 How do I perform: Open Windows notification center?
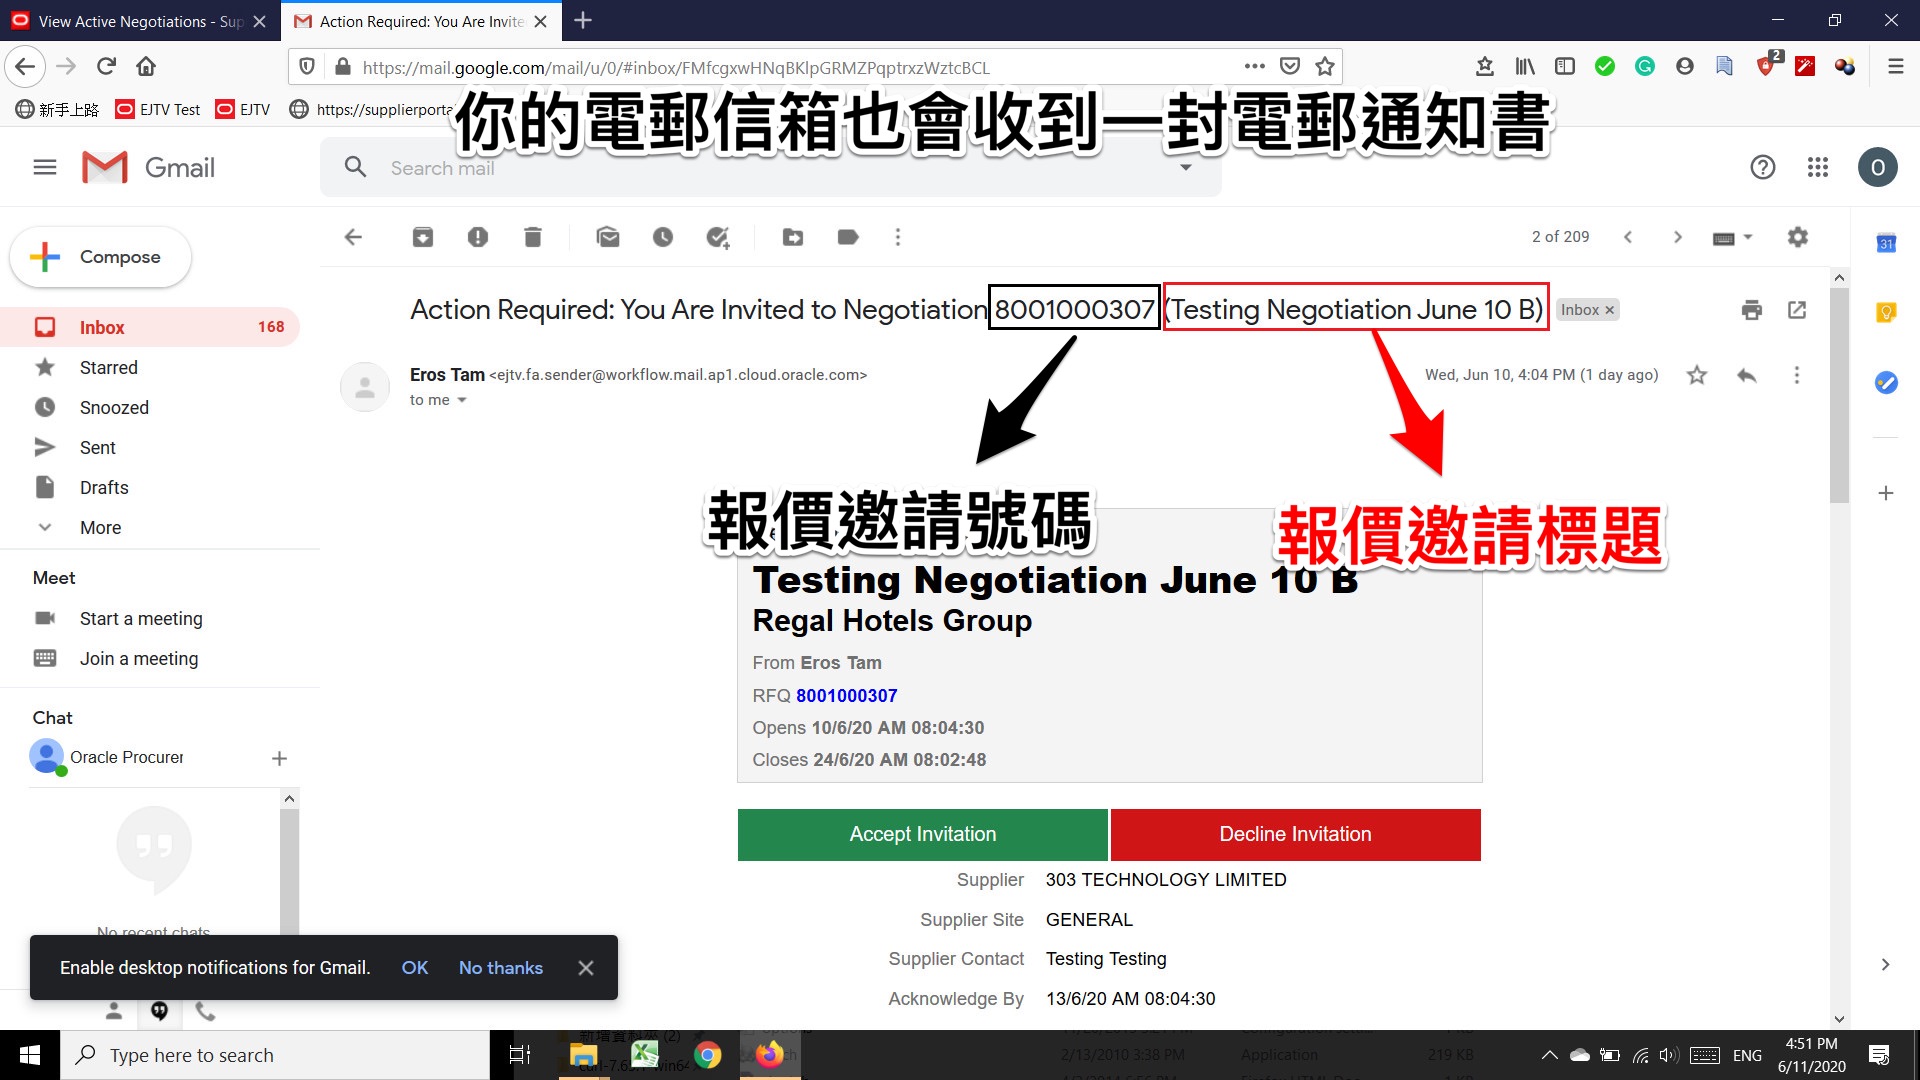[x=1879, y=1055]
